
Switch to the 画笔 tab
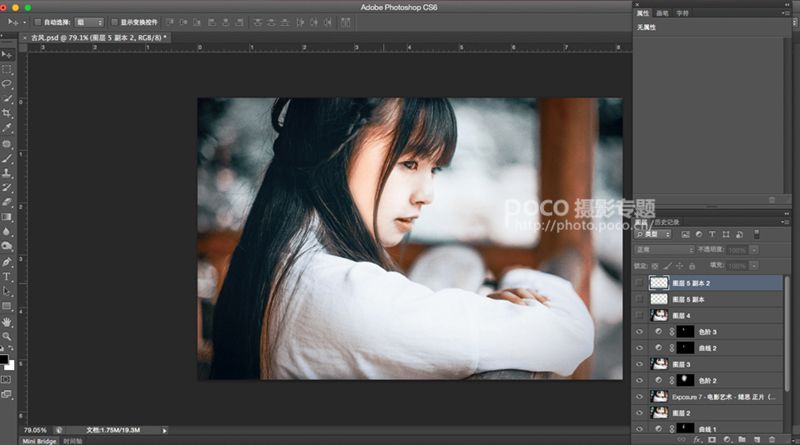pyautogui.click(x=662, y=13)
